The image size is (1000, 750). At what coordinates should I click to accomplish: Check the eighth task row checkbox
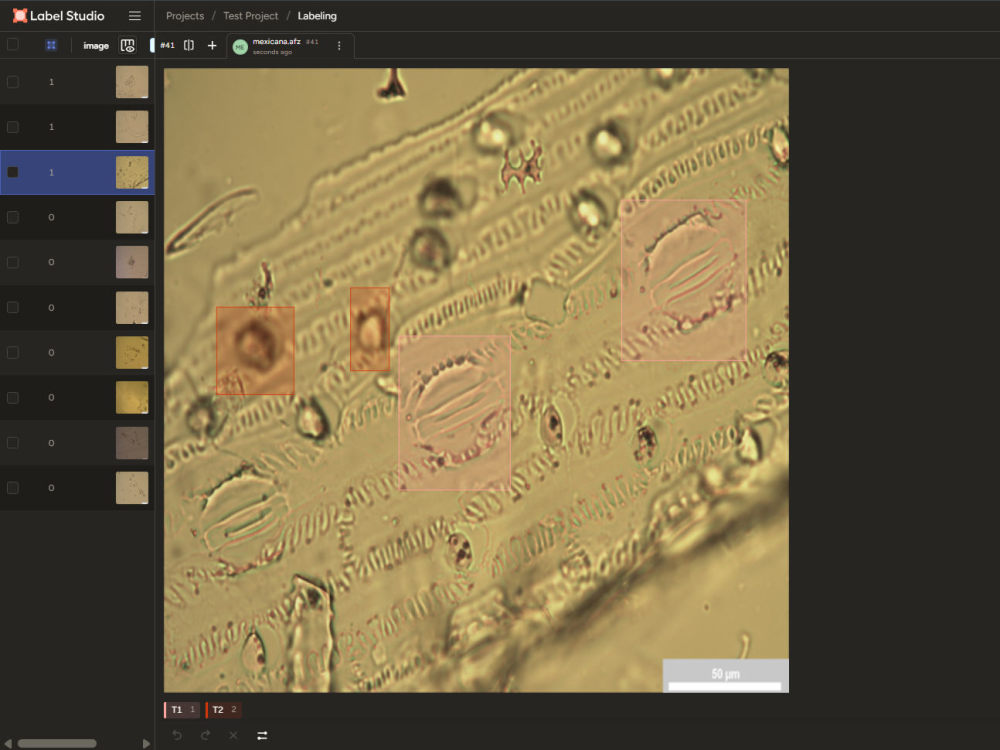pos(12,397)
